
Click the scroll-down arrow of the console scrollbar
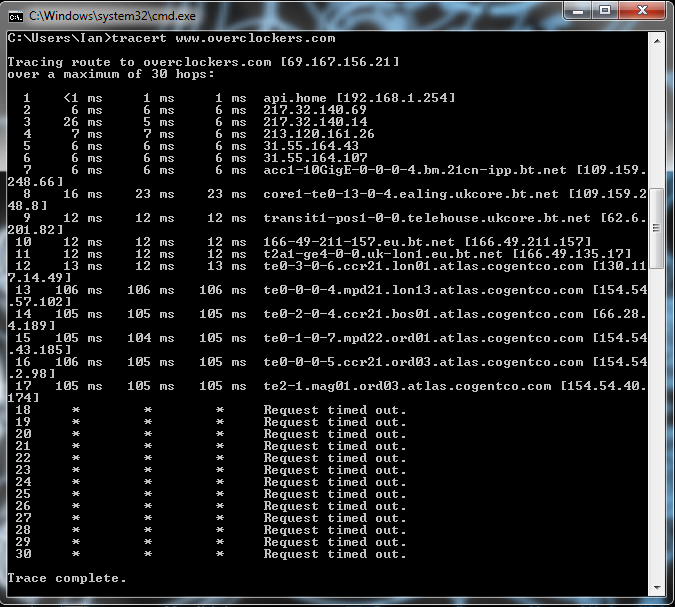(657, 588)
